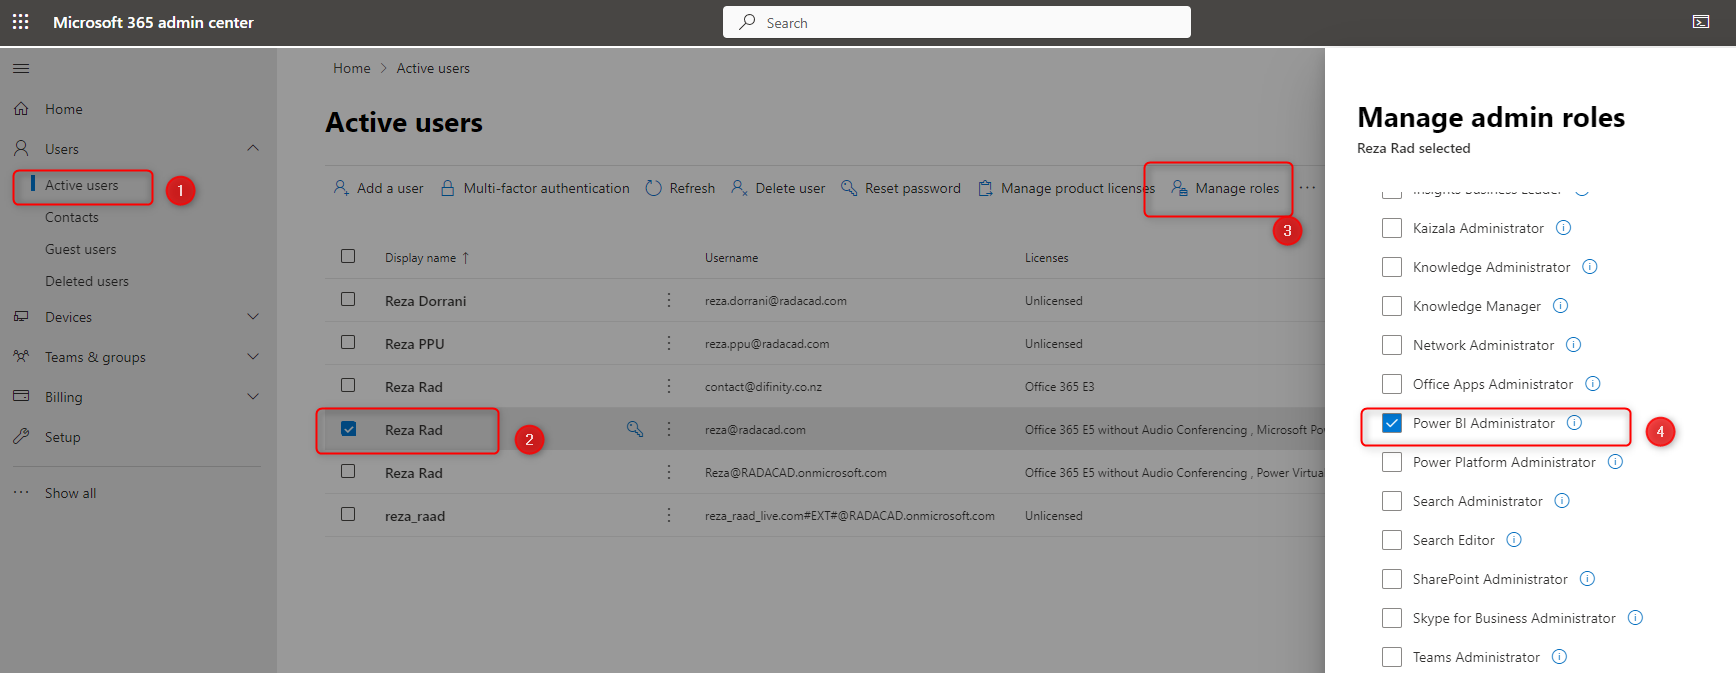Open Guest users in the sidebar

click(80, 249)
